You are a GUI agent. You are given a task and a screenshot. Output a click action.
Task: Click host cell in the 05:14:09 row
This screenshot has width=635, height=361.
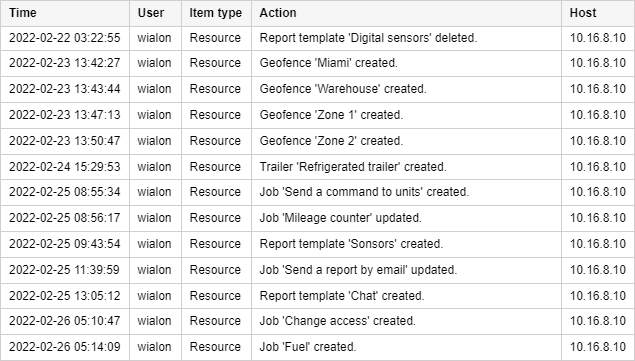(598, 347)
